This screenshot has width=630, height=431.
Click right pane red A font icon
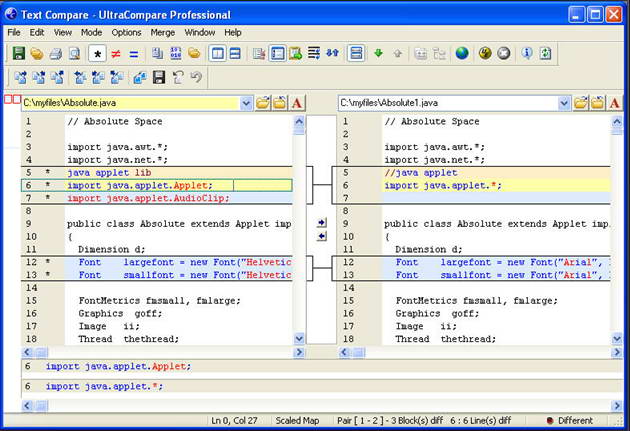tap(614, 103)
